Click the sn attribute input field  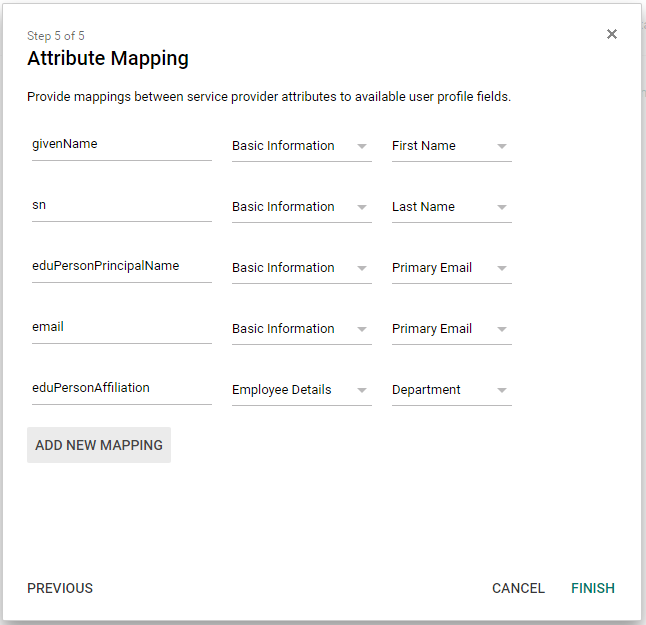pos(121,205)
